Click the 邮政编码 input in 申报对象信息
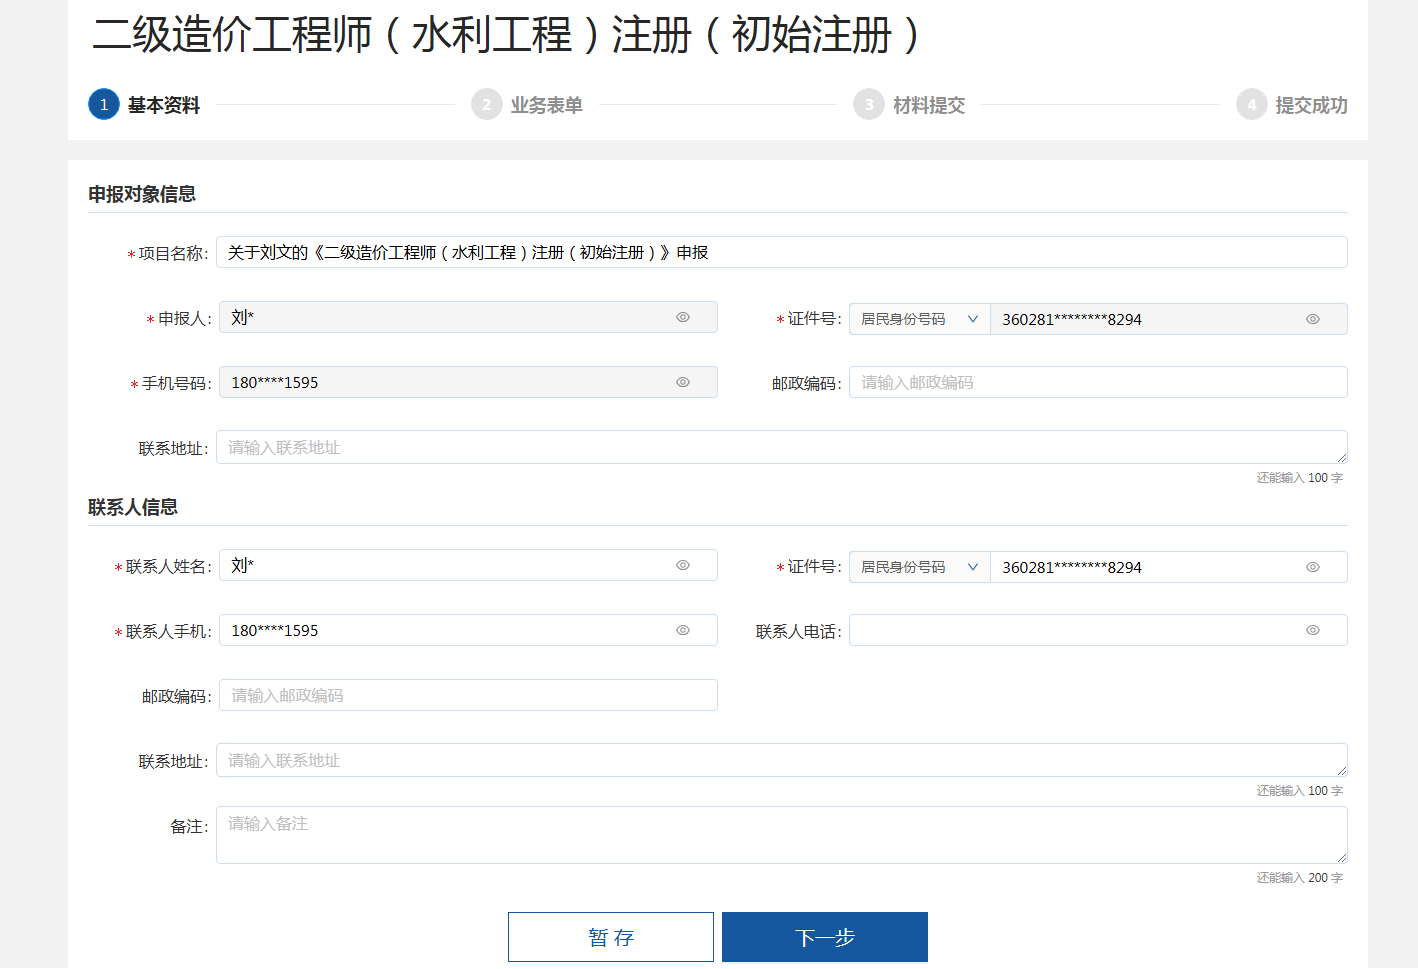This screenshot has height=969, width=1418. (1098, 382)
